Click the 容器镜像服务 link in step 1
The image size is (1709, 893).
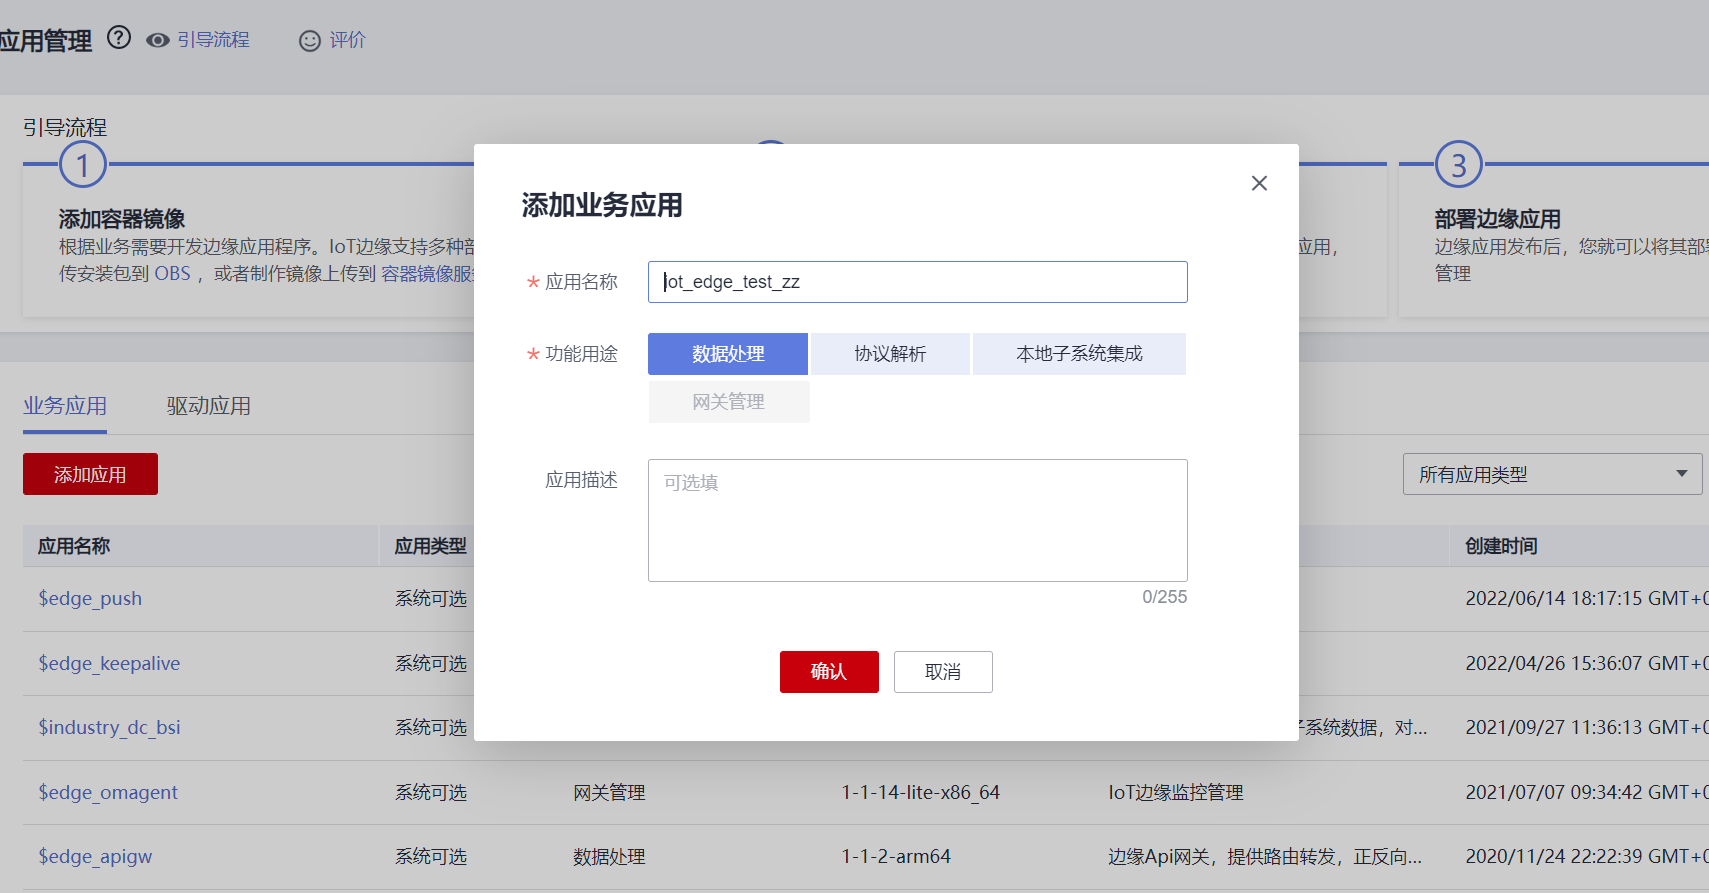428,273
